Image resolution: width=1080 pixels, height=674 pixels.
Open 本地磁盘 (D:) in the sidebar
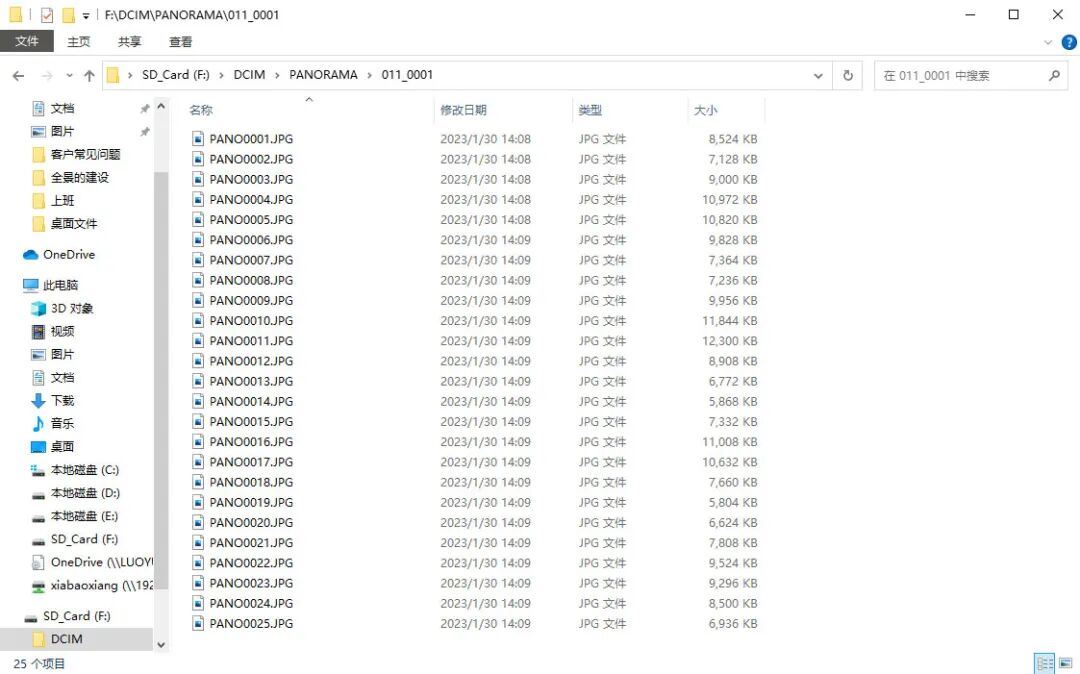[85, 493]
